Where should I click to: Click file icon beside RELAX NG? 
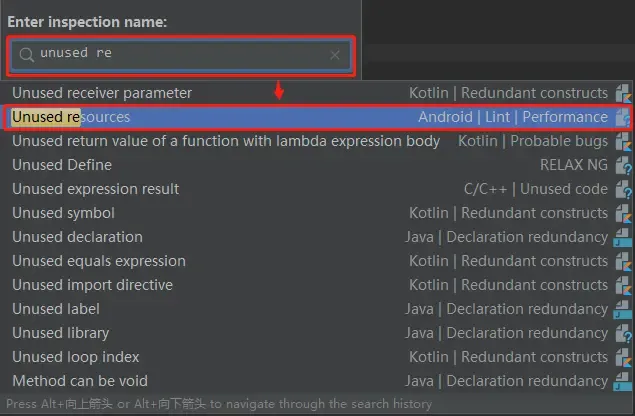[x=623, y=165]
